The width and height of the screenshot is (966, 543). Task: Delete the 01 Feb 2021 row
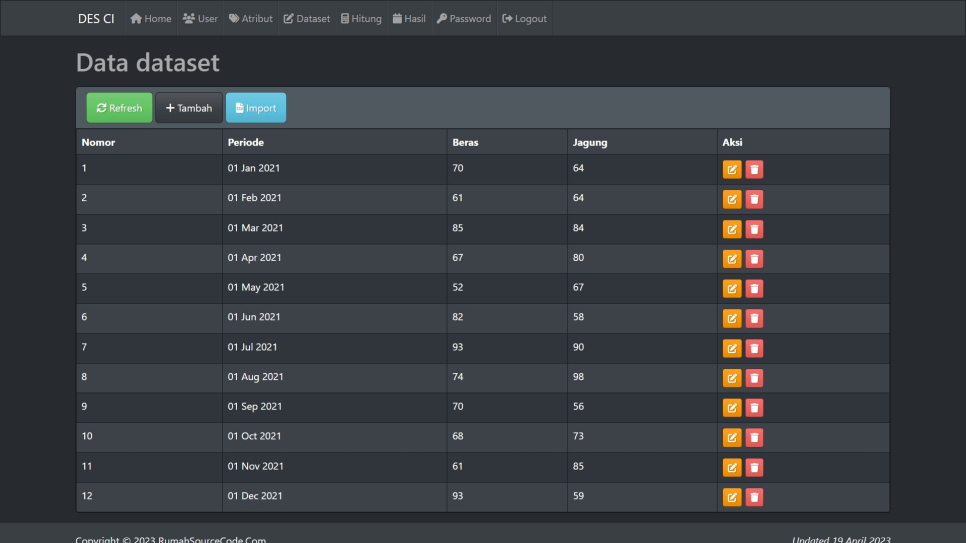[754, 199]
